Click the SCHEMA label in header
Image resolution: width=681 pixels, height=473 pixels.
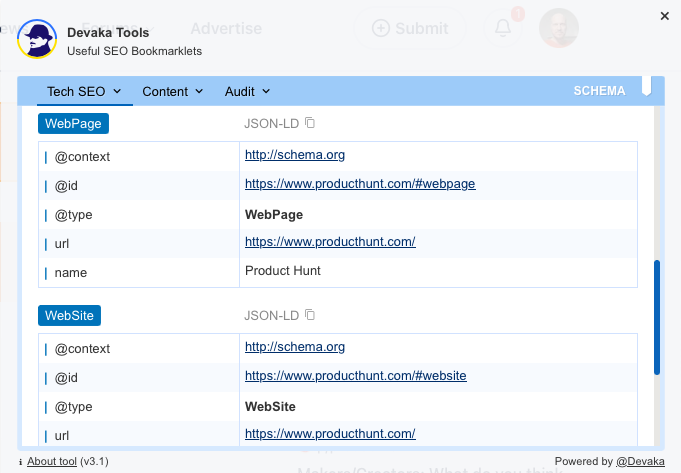pyautogui.click(x=599, y=91)
